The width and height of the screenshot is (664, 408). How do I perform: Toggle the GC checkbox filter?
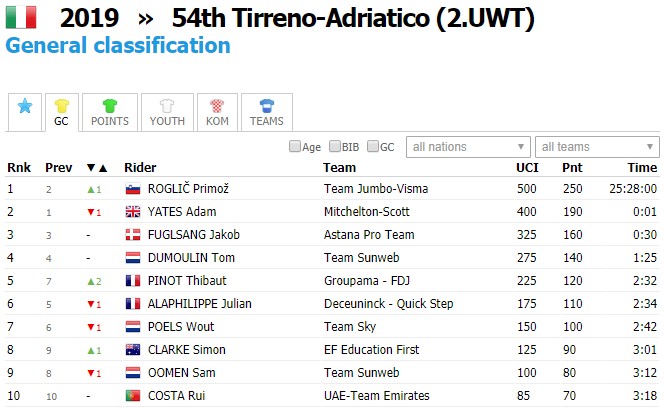373,147
